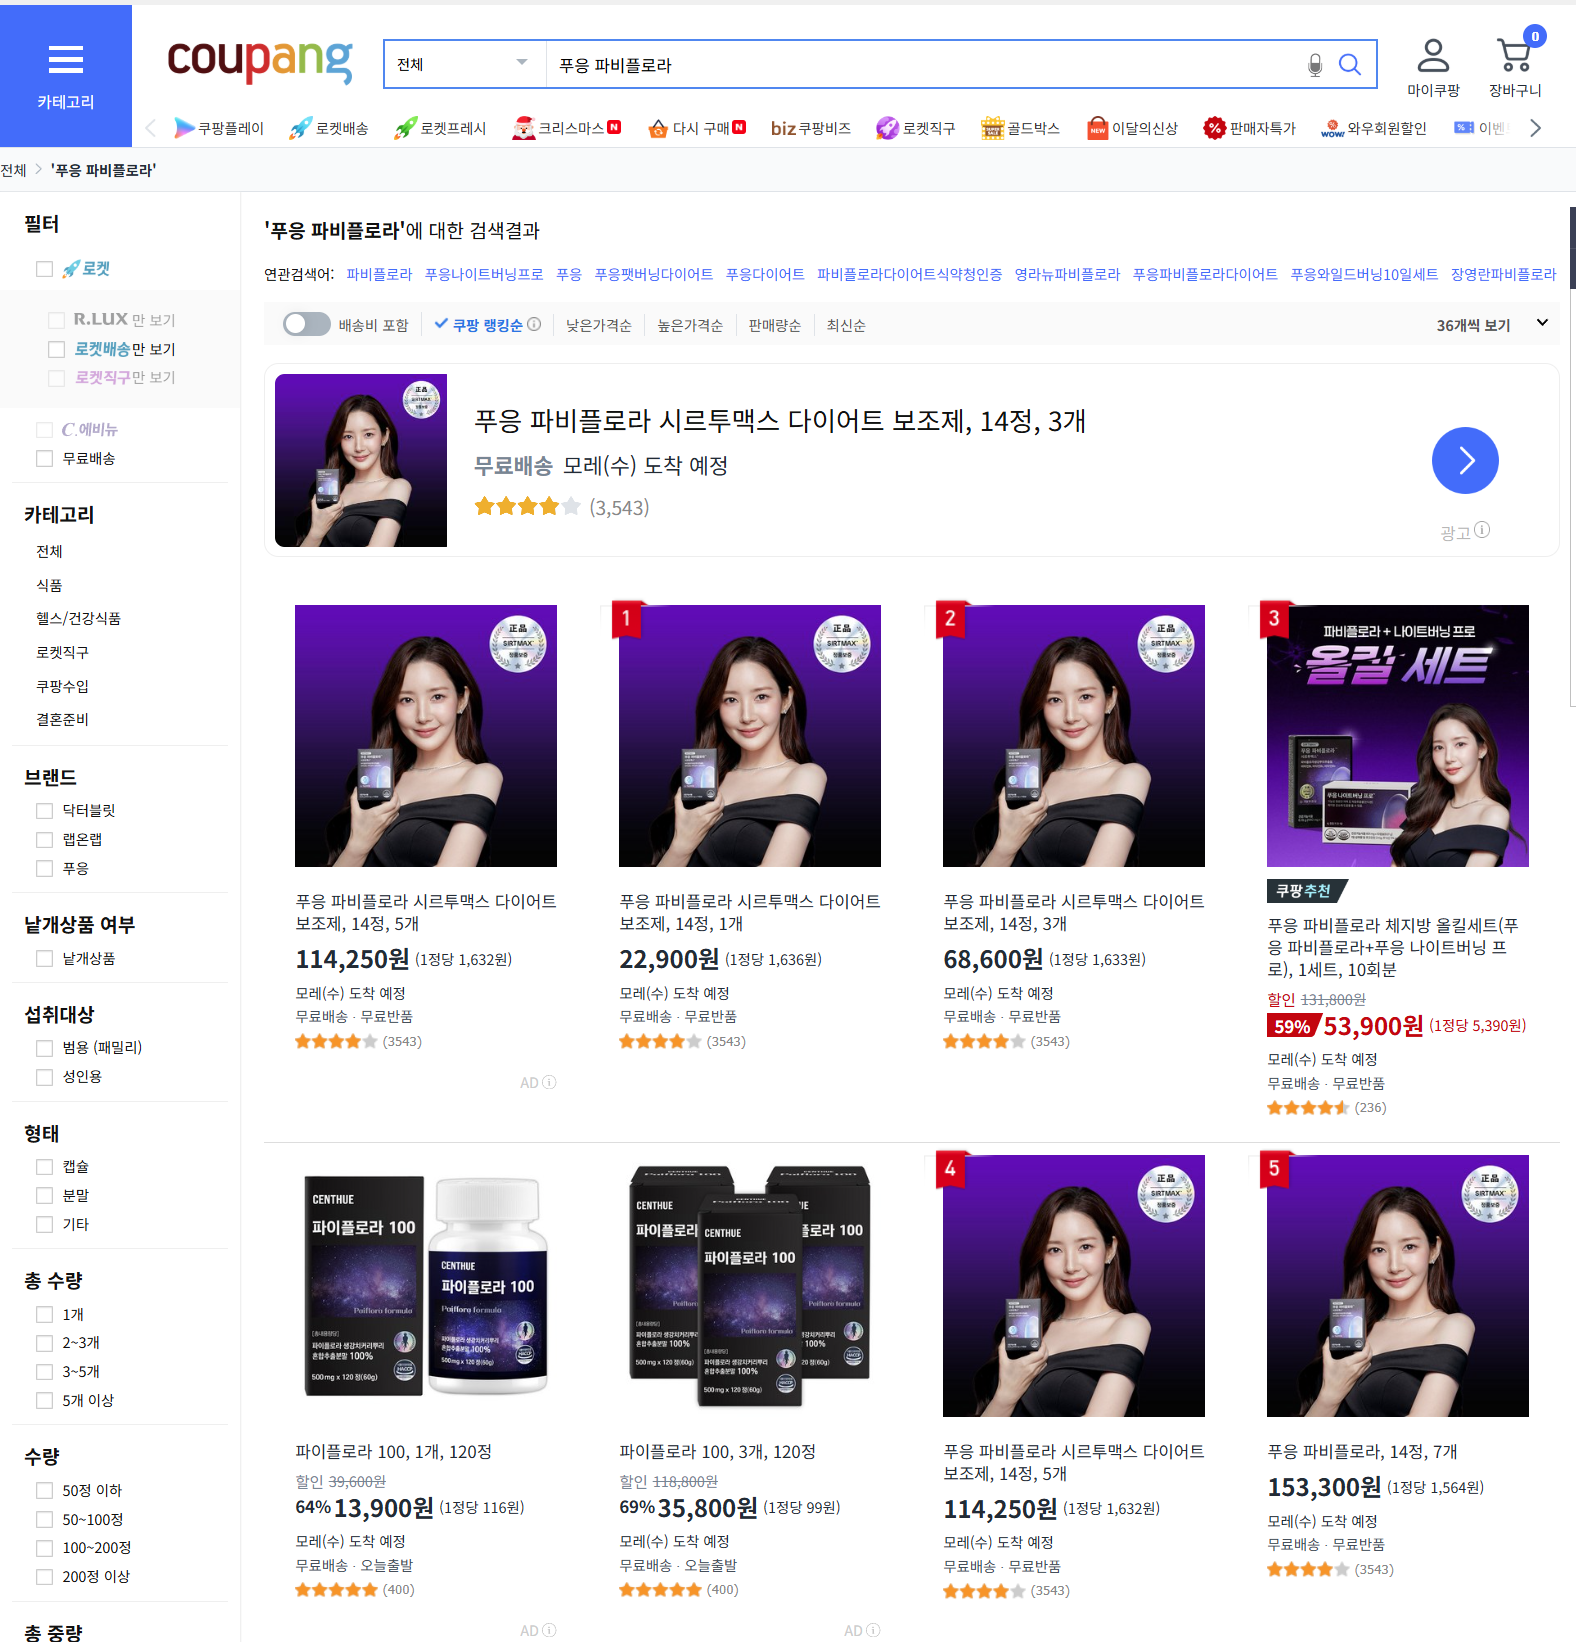The image size is (1576, 1642).
Task: Check 푸응 brand checkbox
Action: (44, 868)
